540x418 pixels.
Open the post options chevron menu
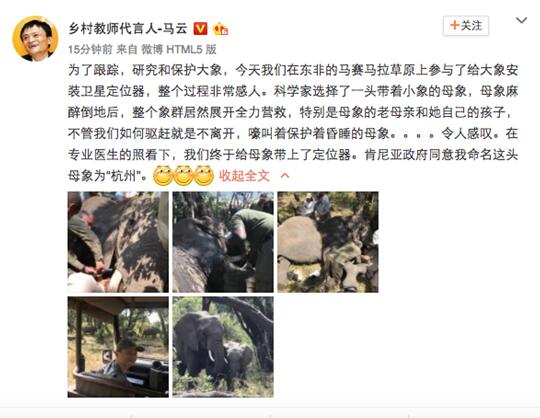pyautogui.click(x=521, y=21)
